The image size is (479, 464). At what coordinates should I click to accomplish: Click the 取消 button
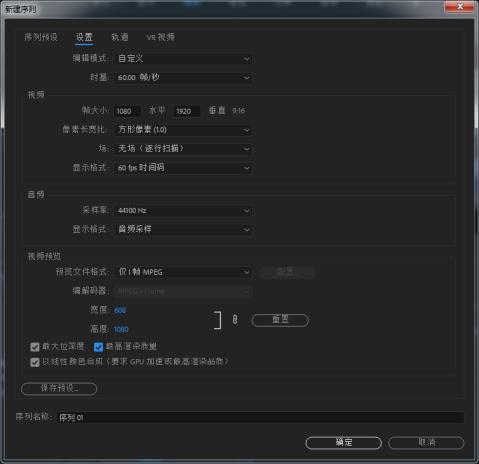[x=426, y=443]
